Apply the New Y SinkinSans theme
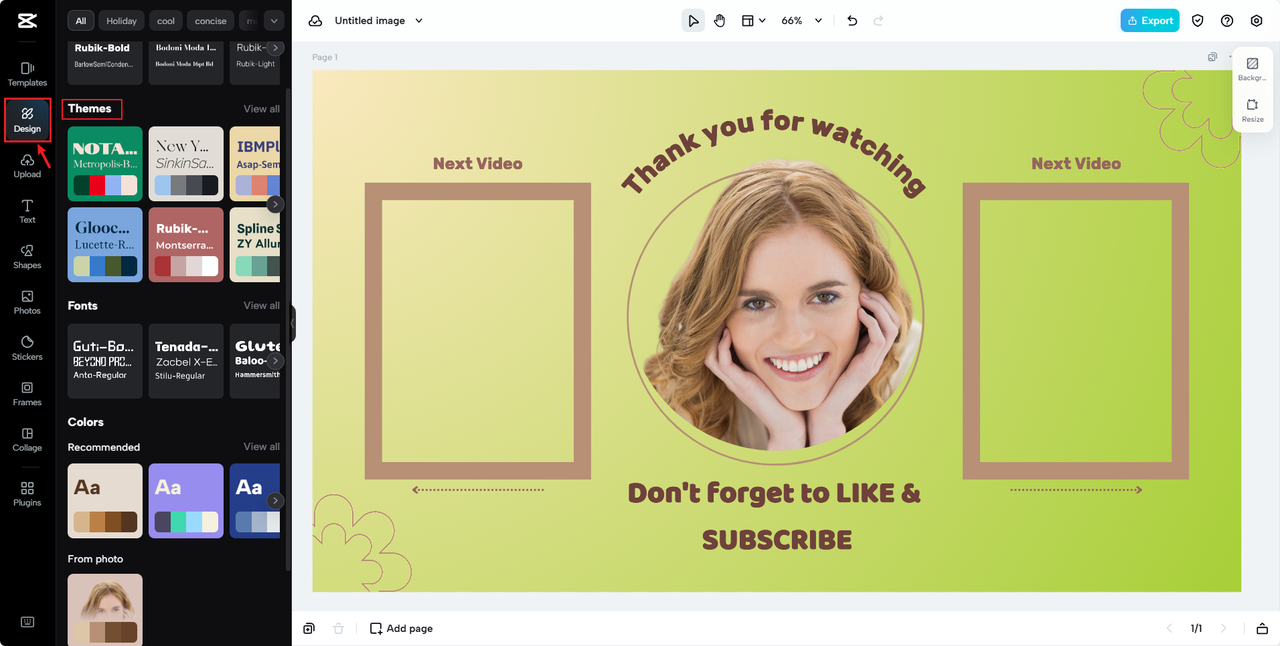 [186, 163]
